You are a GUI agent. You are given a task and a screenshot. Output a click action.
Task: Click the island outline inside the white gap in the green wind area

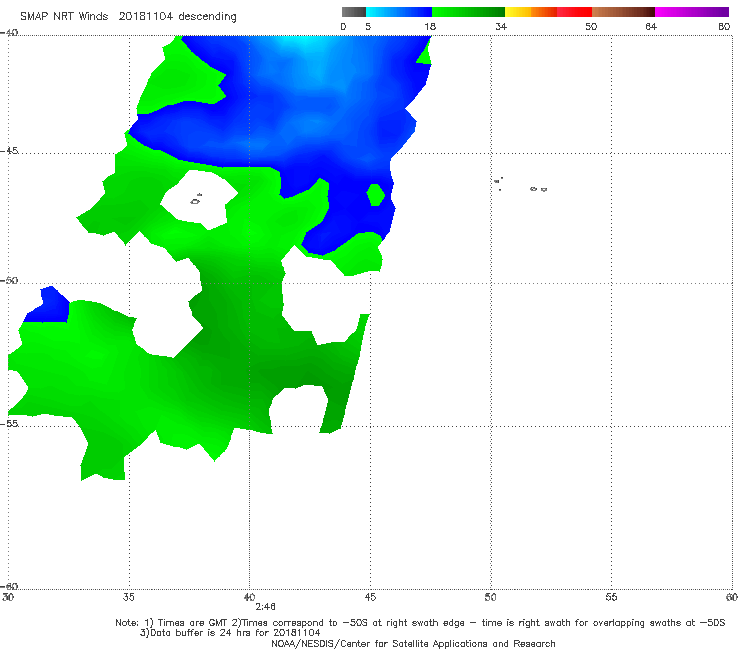pyautogui.click(x=196, y=200)
